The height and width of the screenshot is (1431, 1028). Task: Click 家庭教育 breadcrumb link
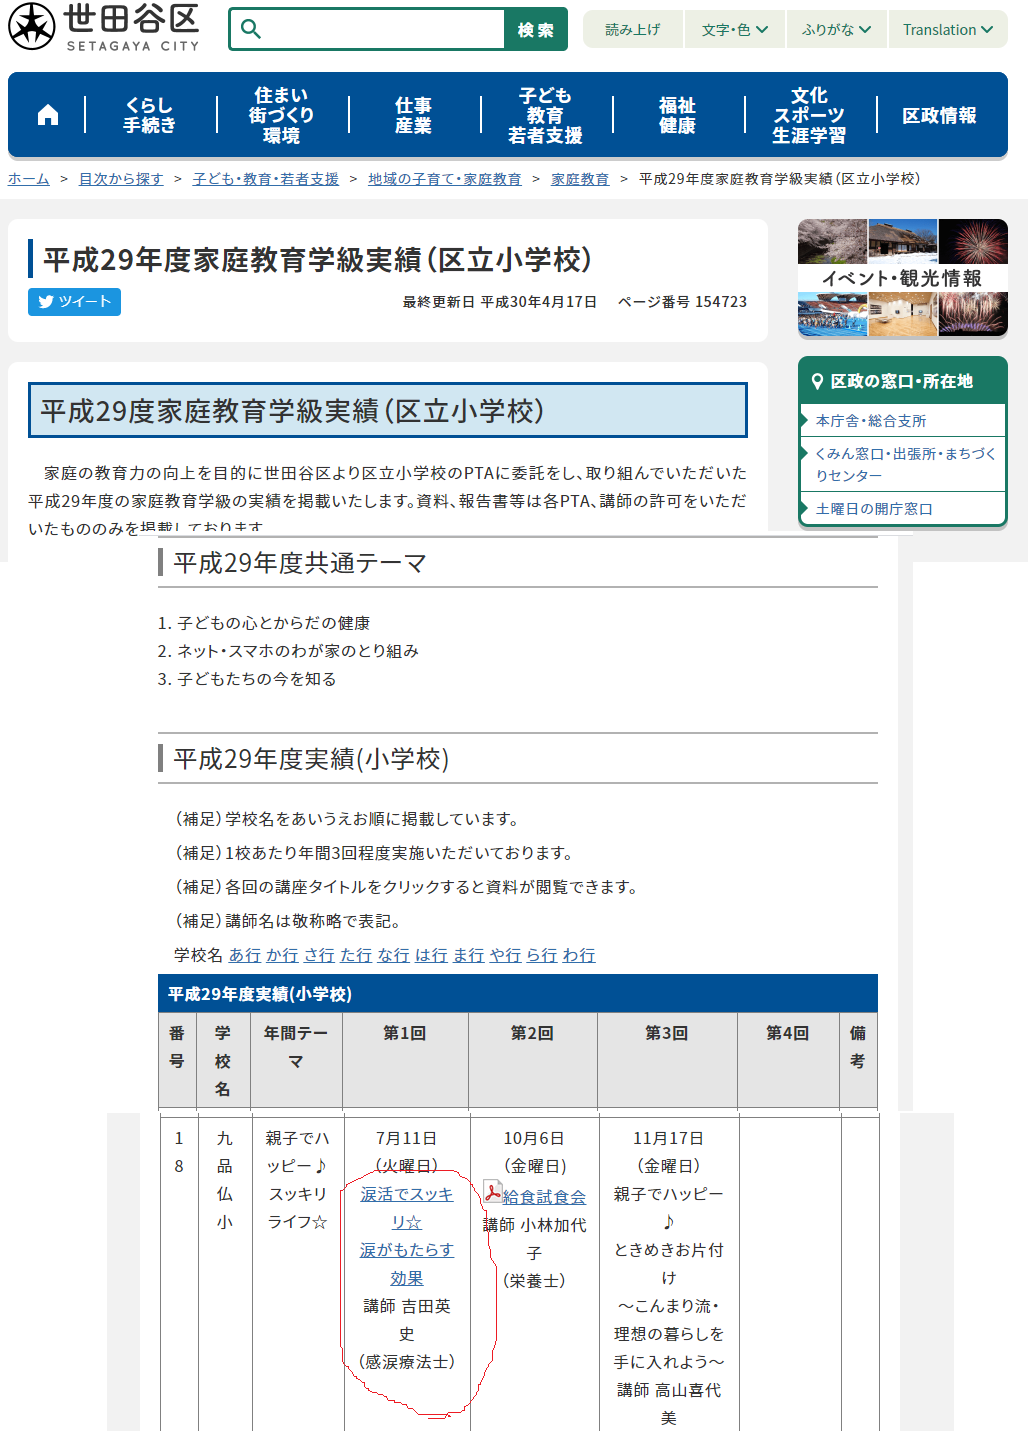[580, 179]
